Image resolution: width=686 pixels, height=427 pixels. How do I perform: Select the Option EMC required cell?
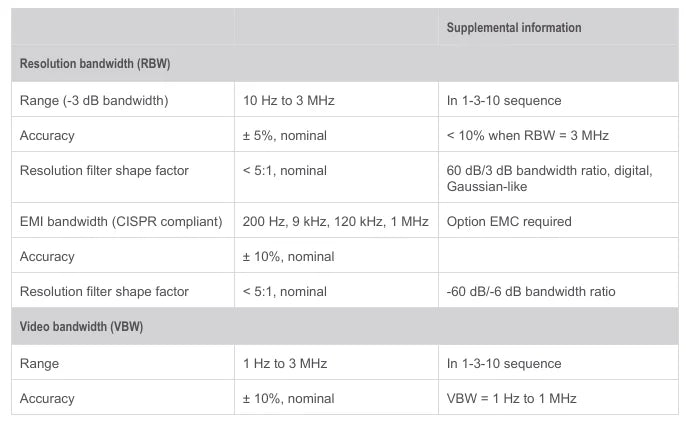[509, 221]
